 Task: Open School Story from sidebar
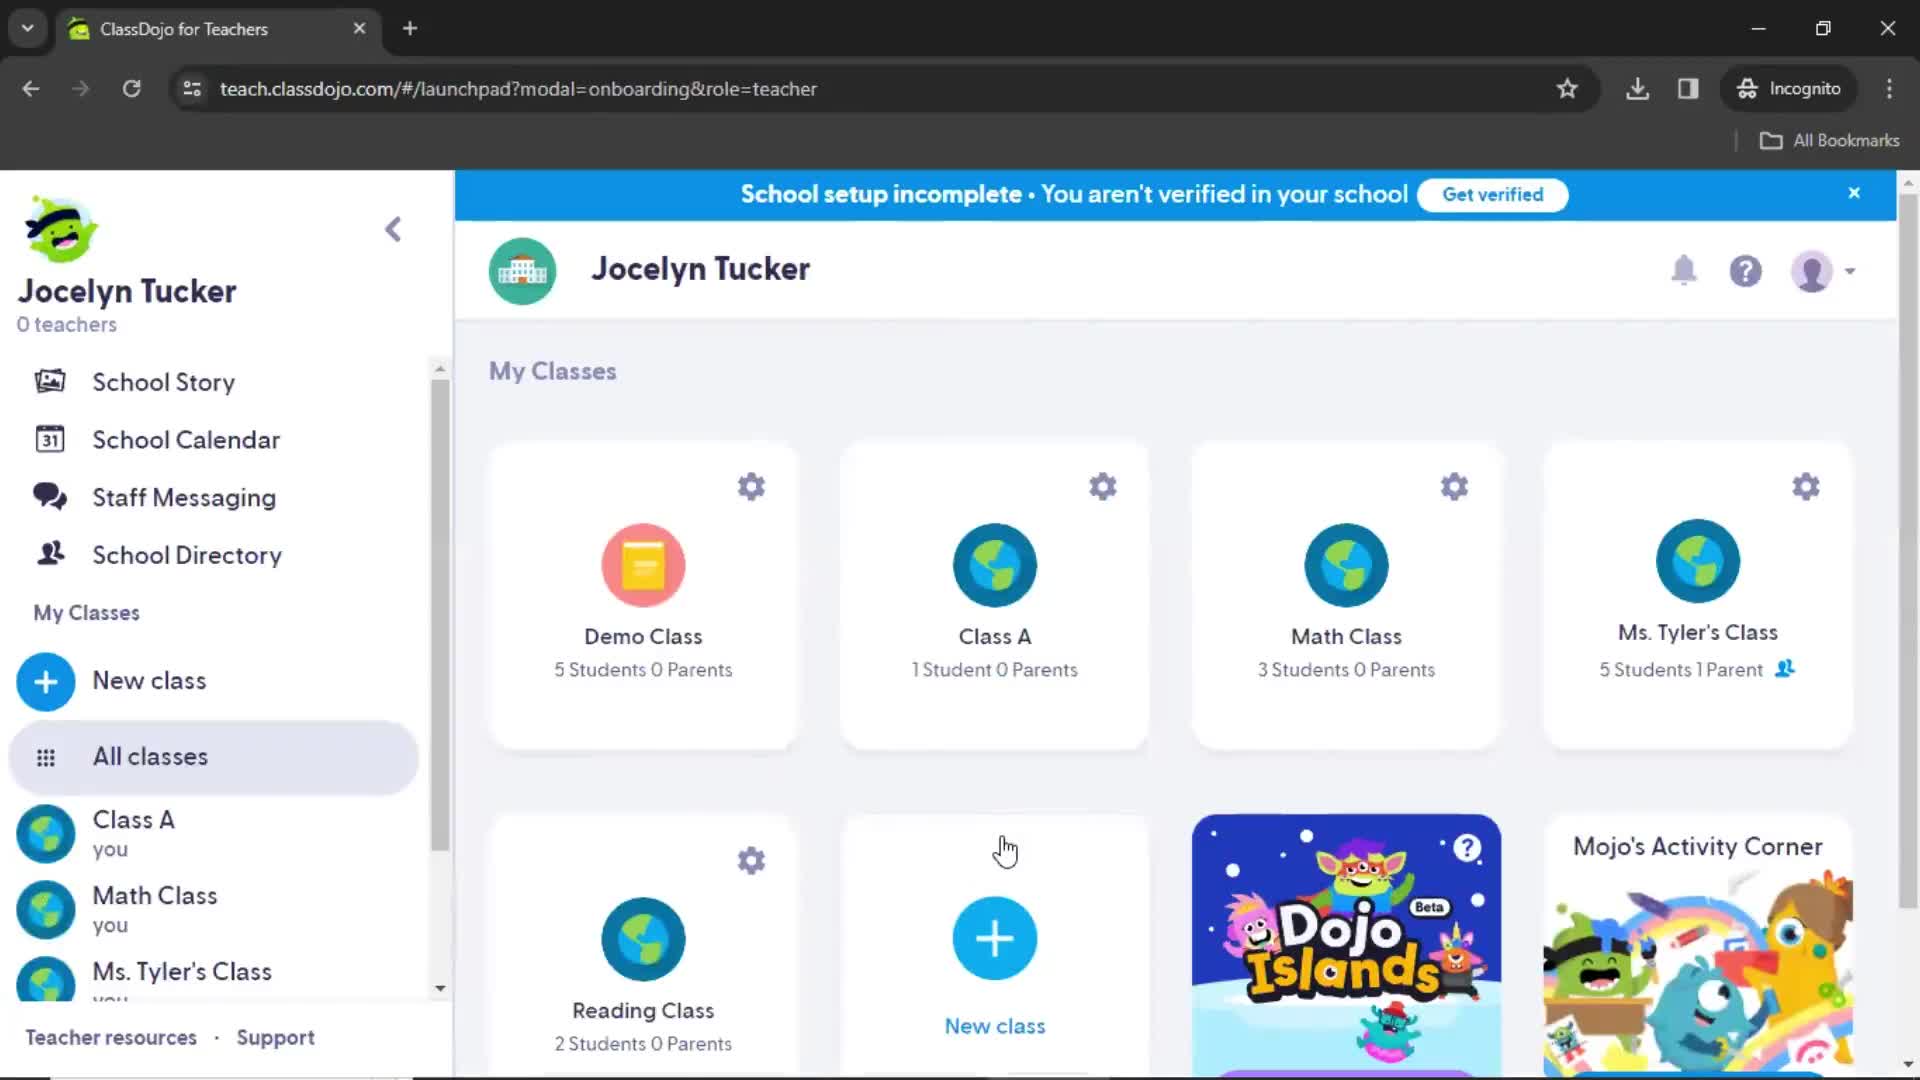coord(163,382)
